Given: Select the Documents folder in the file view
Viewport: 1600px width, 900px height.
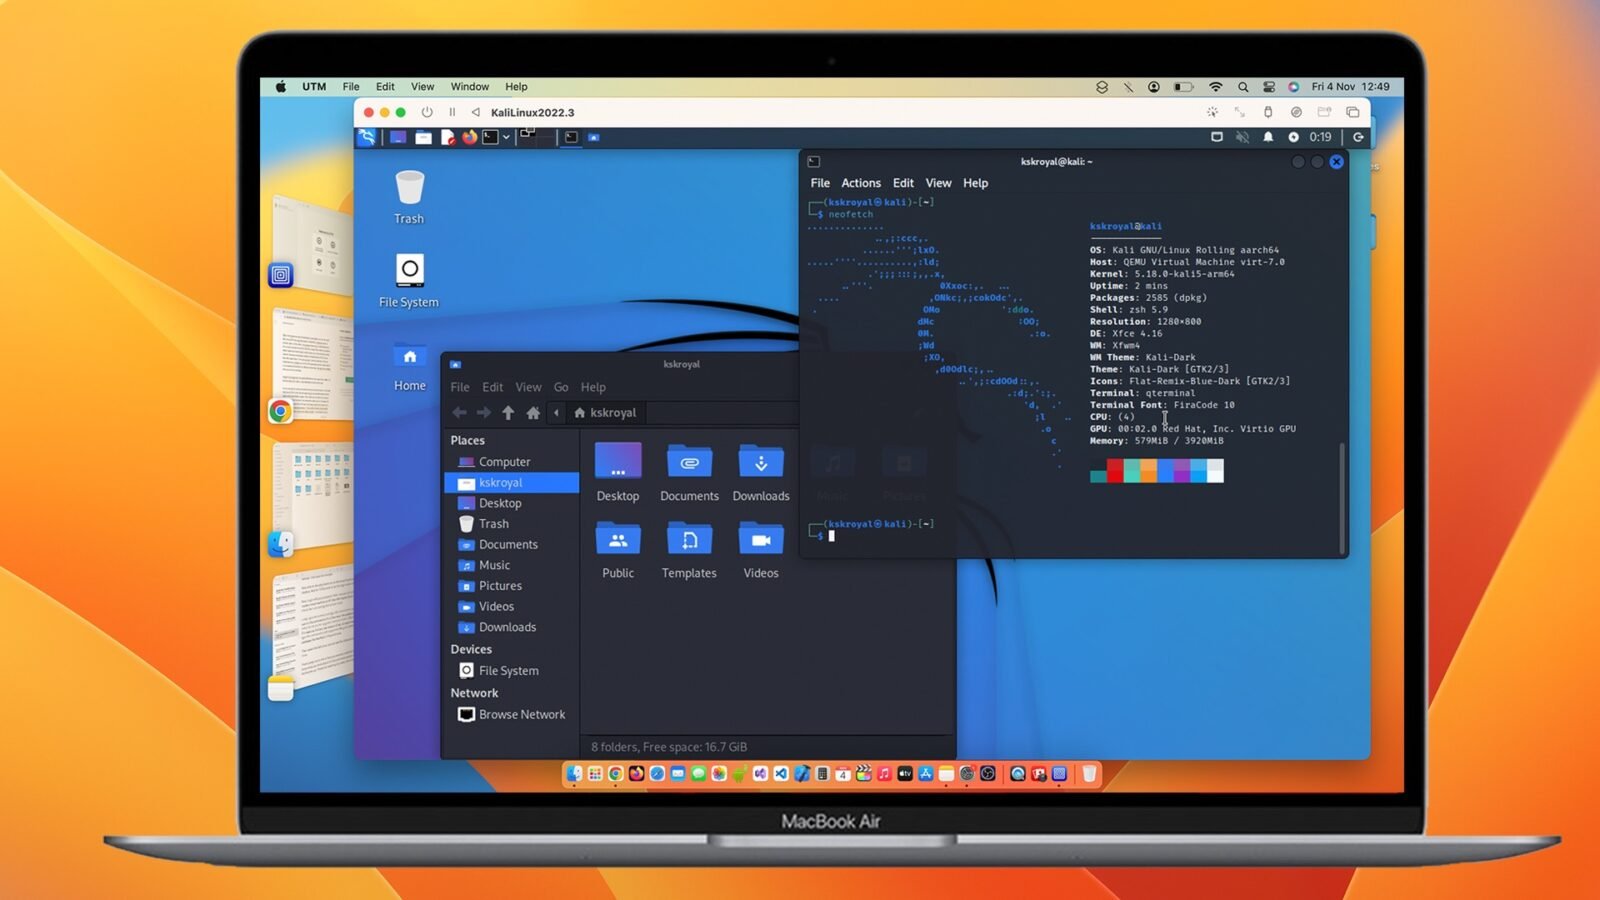Looking at the screenshot, I should pyautogui.click(x=689, y=472).
